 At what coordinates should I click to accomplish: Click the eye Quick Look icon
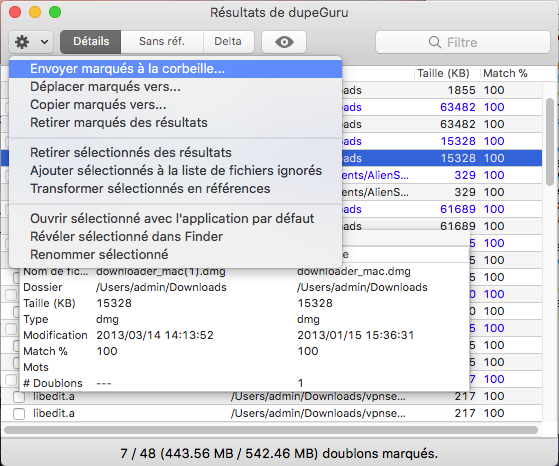(284, 42)
